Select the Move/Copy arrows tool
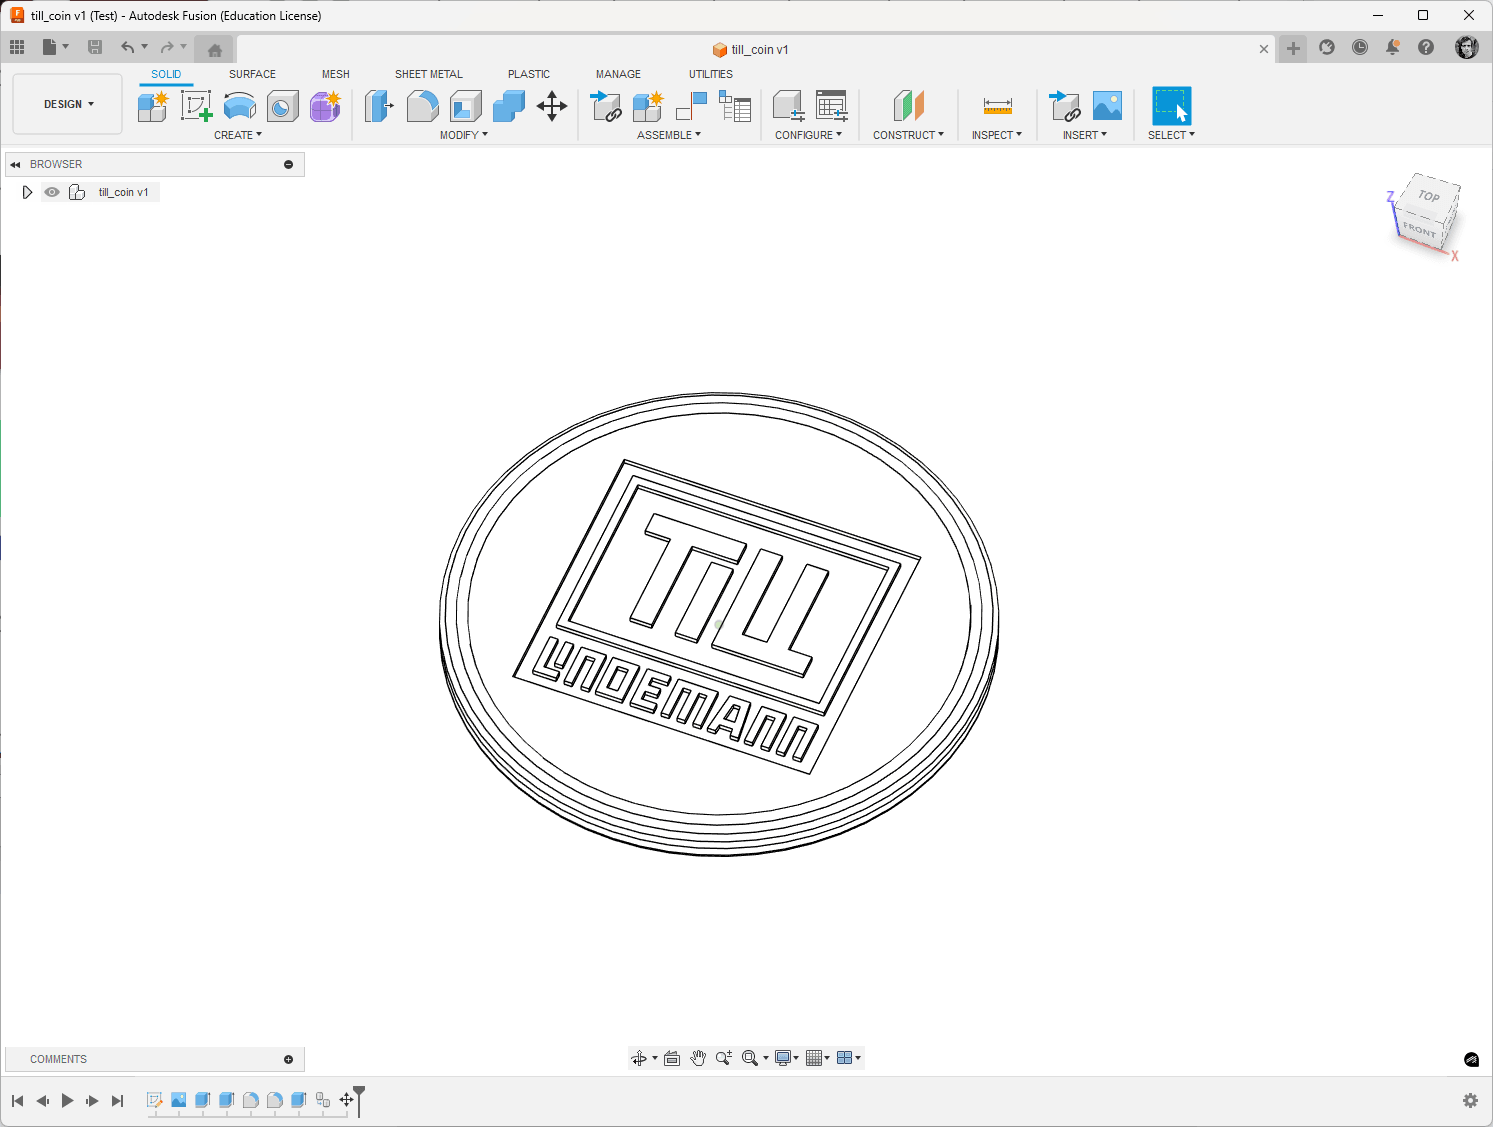The height and width of the screenshot is (1127, 1493). pyautogui.click(x=552, y=106)
